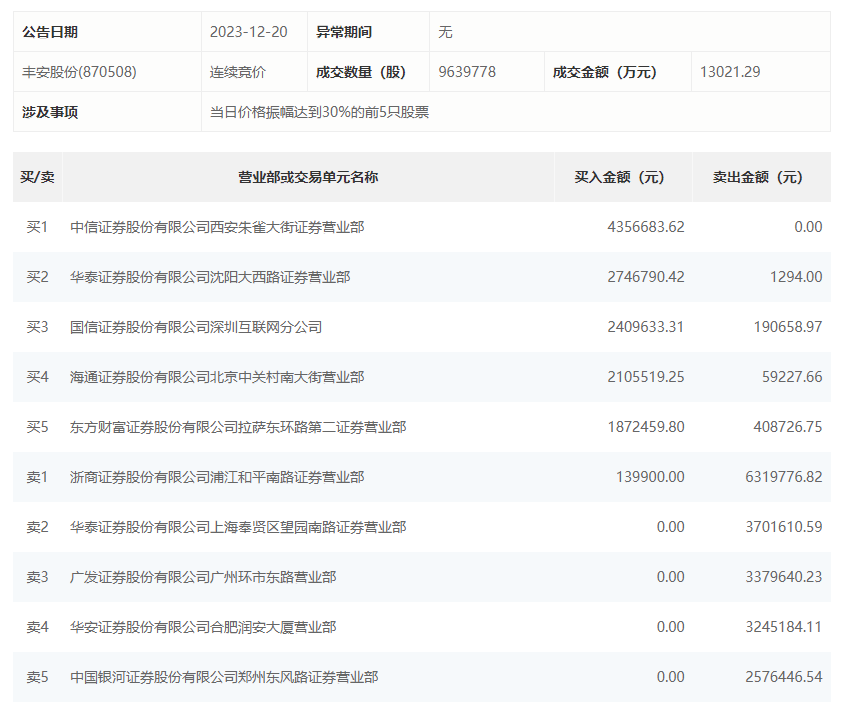Select sell amount 190658.97

click(788, 327)
